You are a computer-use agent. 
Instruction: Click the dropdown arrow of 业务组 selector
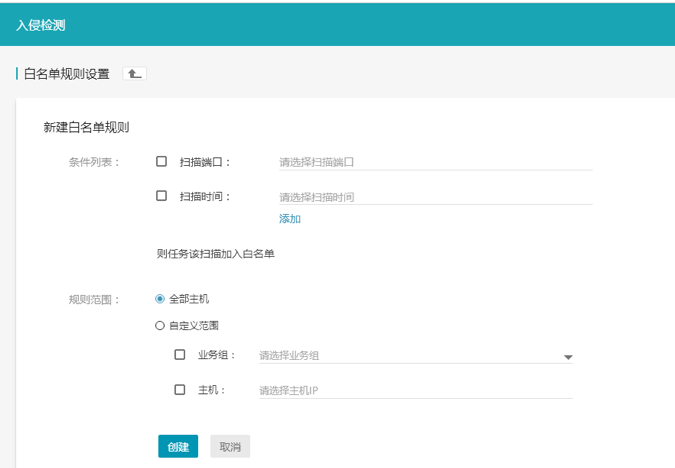[567, 356]
